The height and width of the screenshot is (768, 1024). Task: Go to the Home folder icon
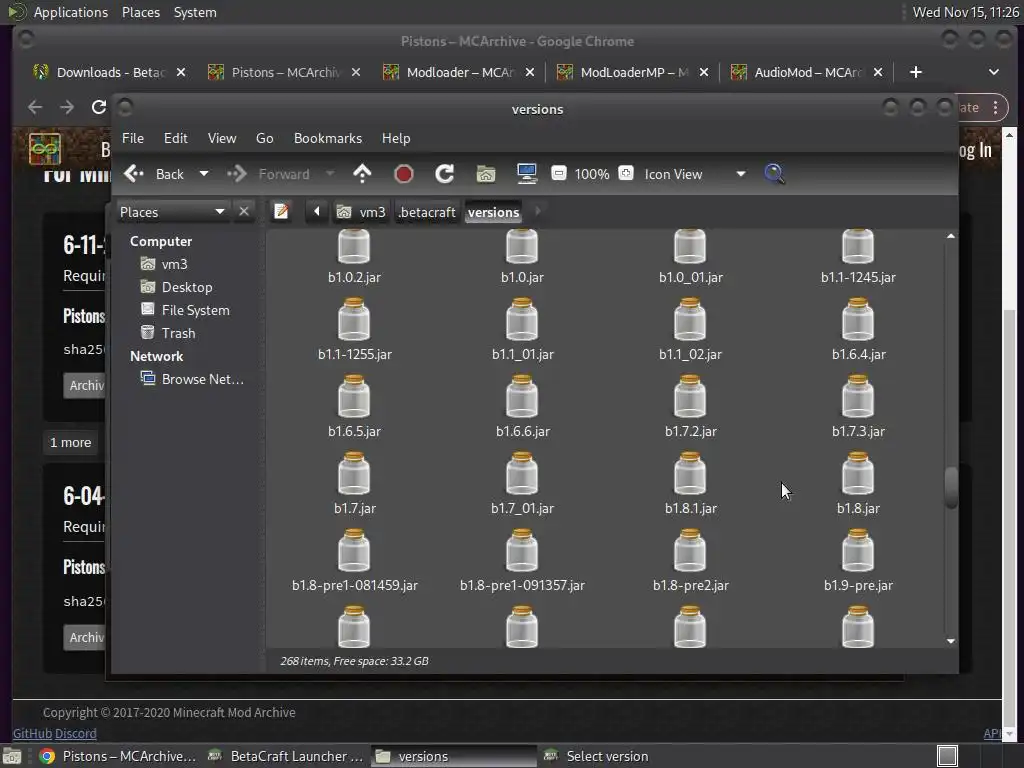point(486,174)
